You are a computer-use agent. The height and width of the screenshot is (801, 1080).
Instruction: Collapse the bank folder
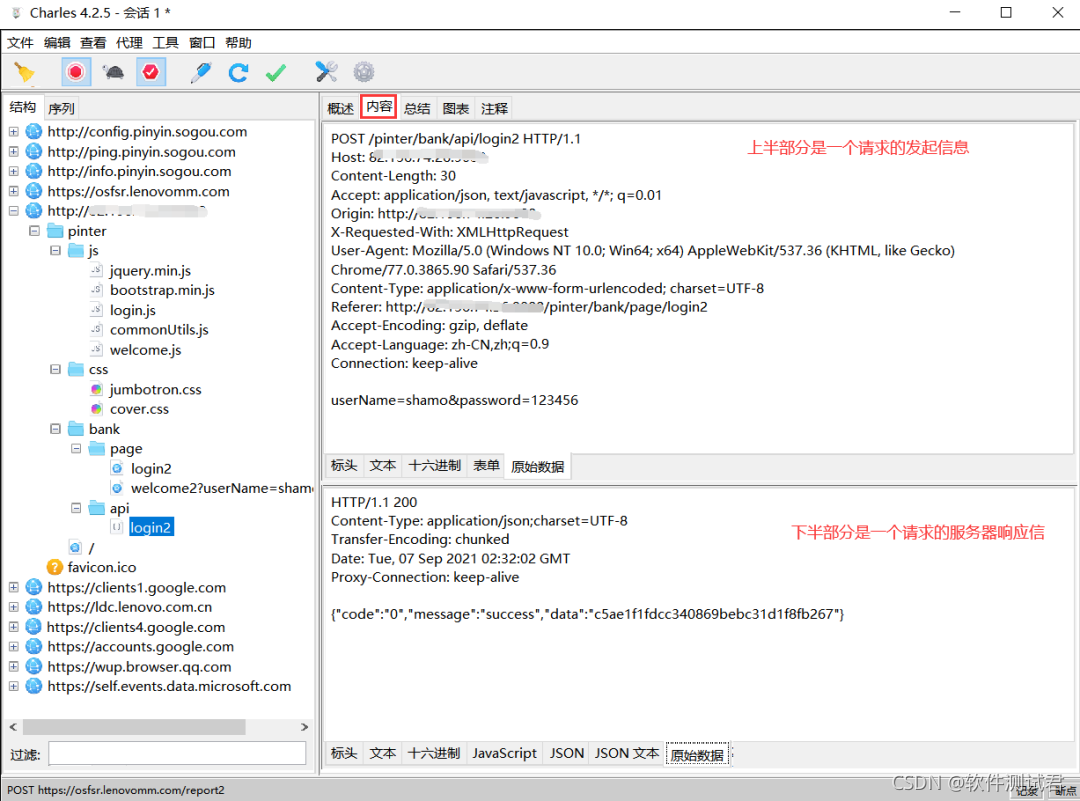click(x=56, y=429)
